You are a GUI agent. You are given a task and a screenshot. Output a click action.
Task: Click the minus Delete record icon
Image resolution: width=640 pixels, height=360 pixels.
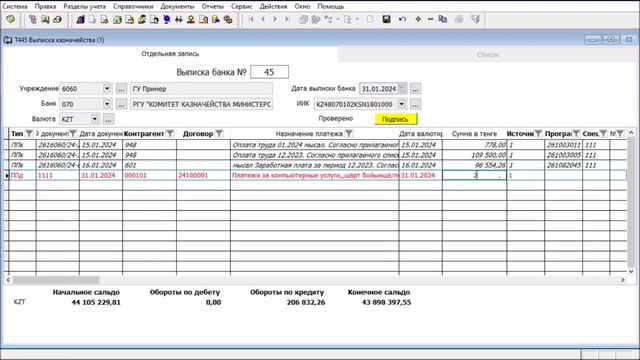click(x=430, y=19)
